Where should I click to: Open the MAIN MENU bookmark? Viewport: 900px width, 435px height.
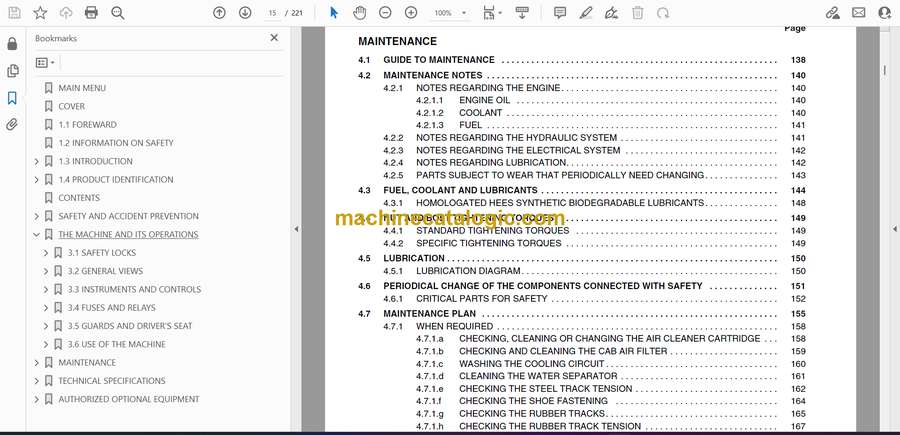coord(82,88)
